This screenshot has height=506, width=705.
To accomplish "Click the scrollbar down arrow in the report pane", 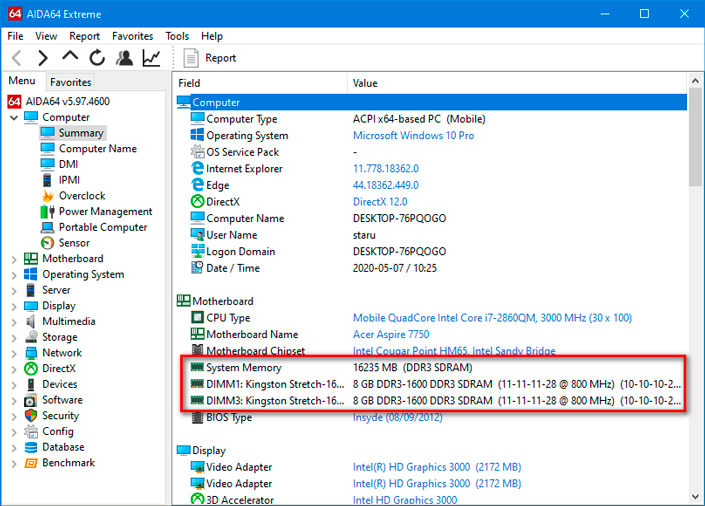I will click(x=695, y=497).
